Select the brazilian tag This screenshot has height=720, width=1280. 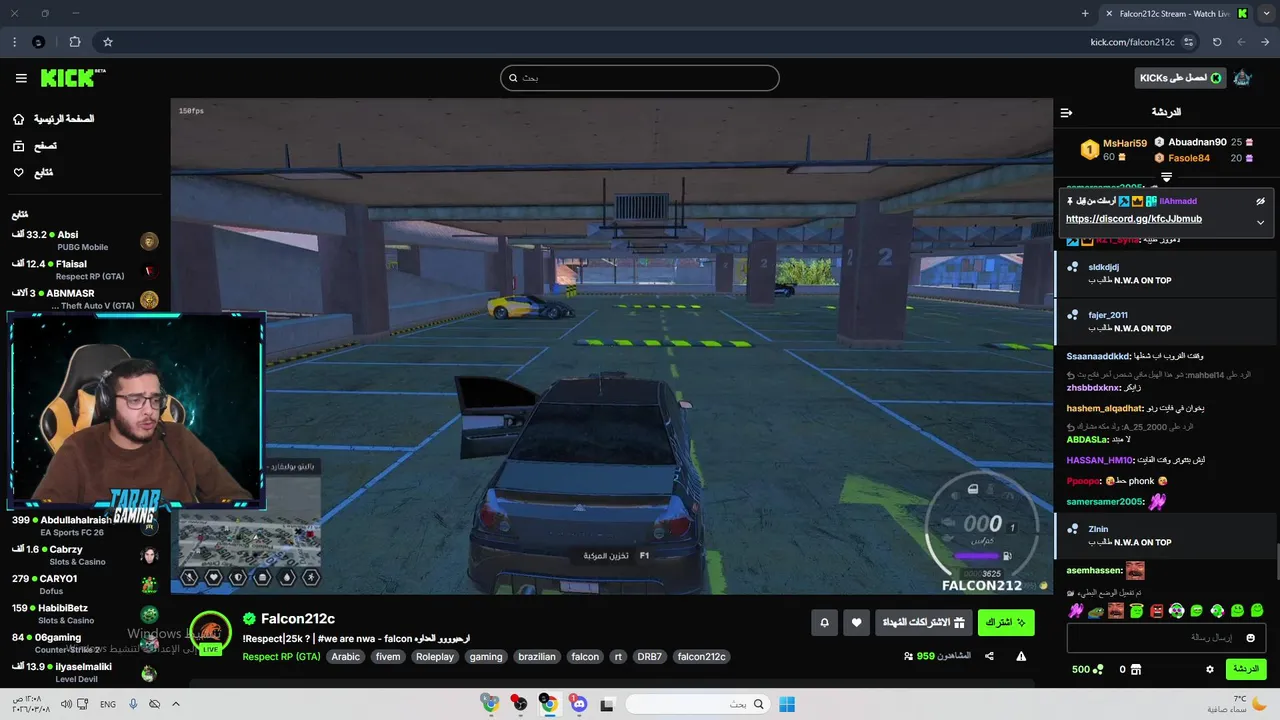tap(537, 657)
